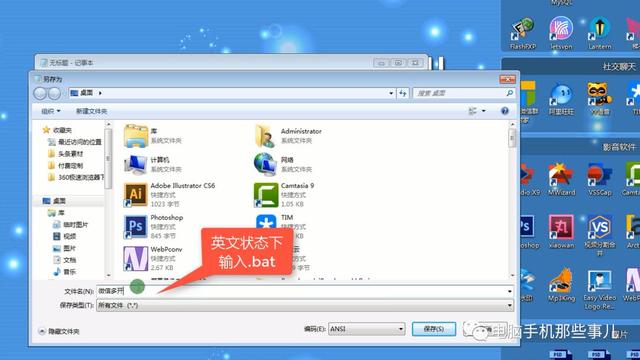Click the FlashFXP desktop shortcut

click(522, 33)
